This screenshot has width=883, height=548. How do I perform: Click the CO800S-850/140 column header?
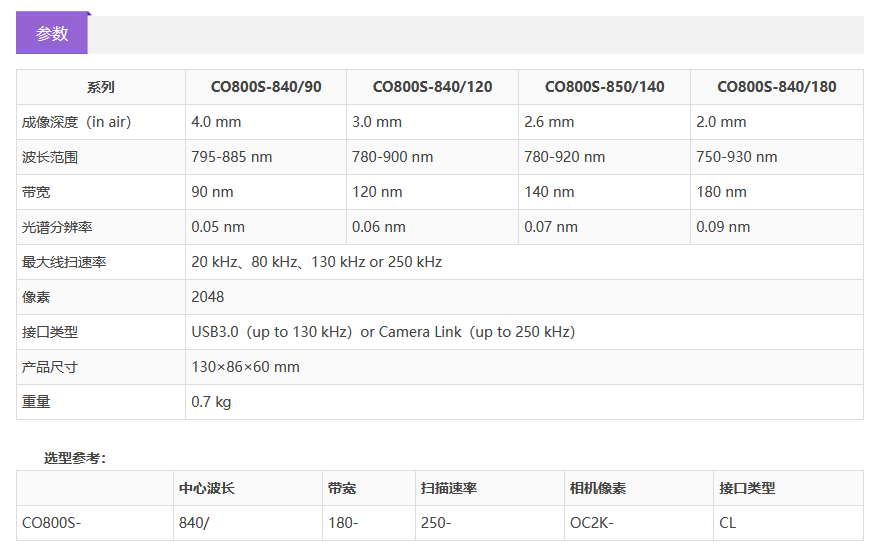click(604, 87)
